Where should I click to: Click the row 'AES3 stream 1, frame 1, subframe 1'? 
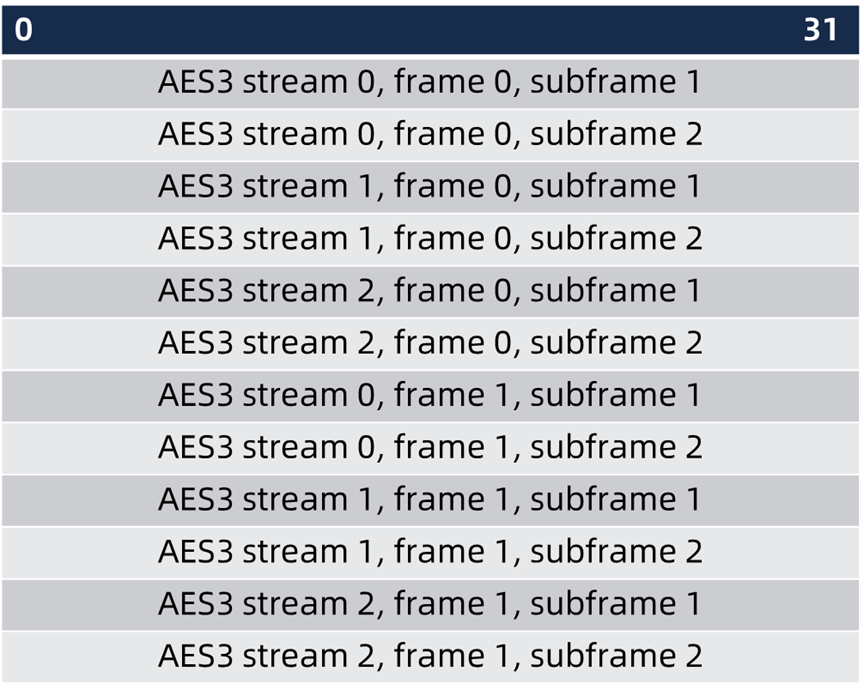pyautogui.click(x=430, y=499)
